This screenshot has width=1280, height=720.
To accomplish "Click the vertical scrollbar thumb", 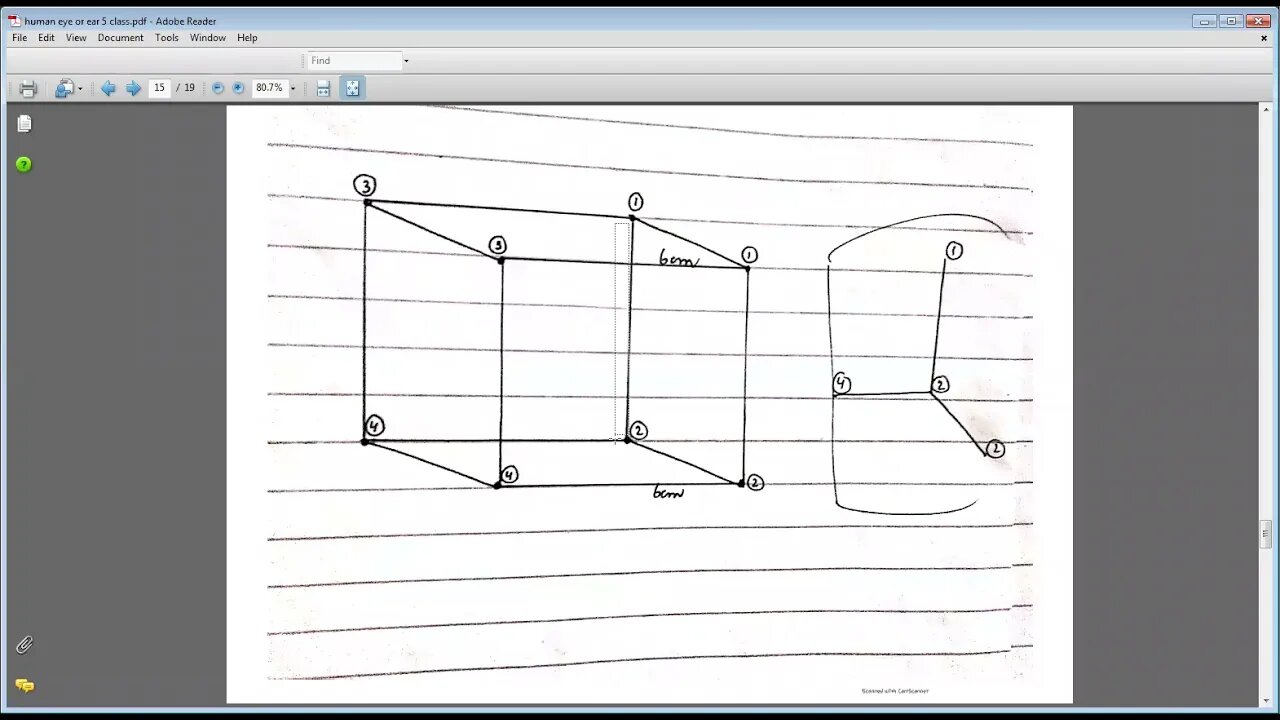I will tap(1266, 535).
